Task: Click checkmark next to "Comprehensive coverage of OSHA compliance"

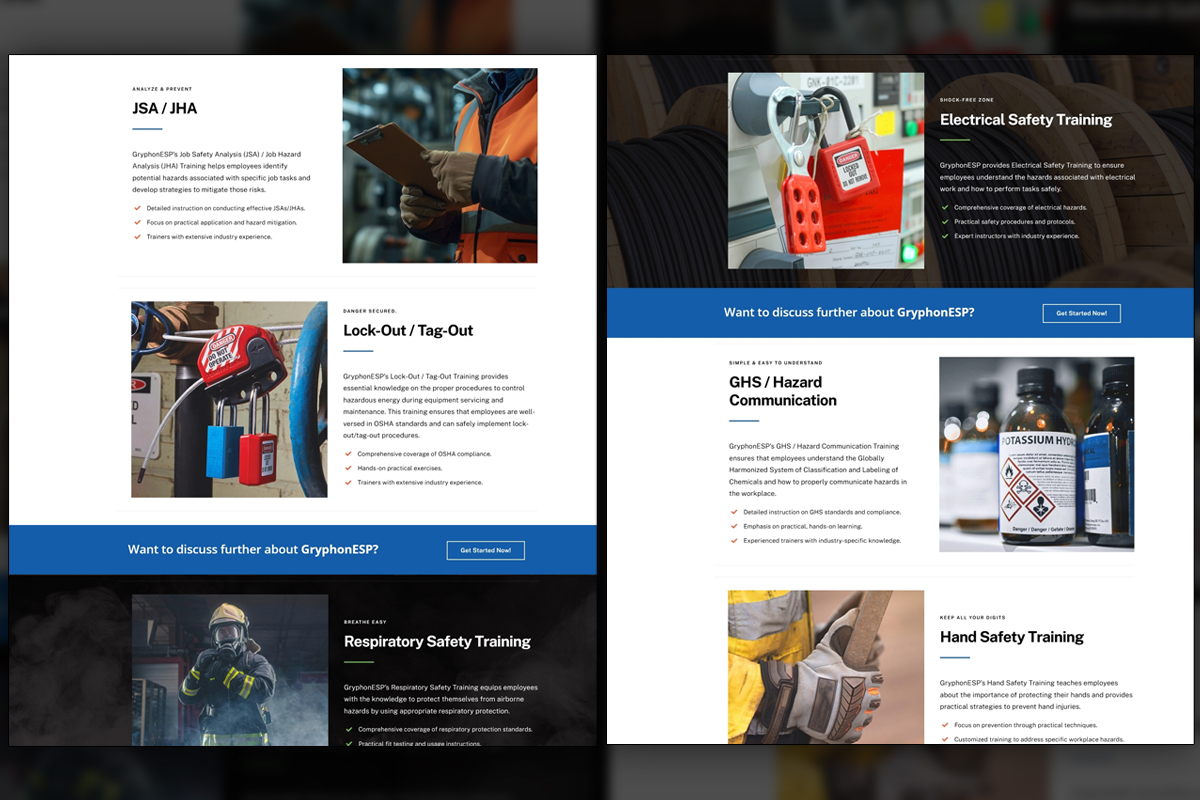Action: (x=348, y=454)
